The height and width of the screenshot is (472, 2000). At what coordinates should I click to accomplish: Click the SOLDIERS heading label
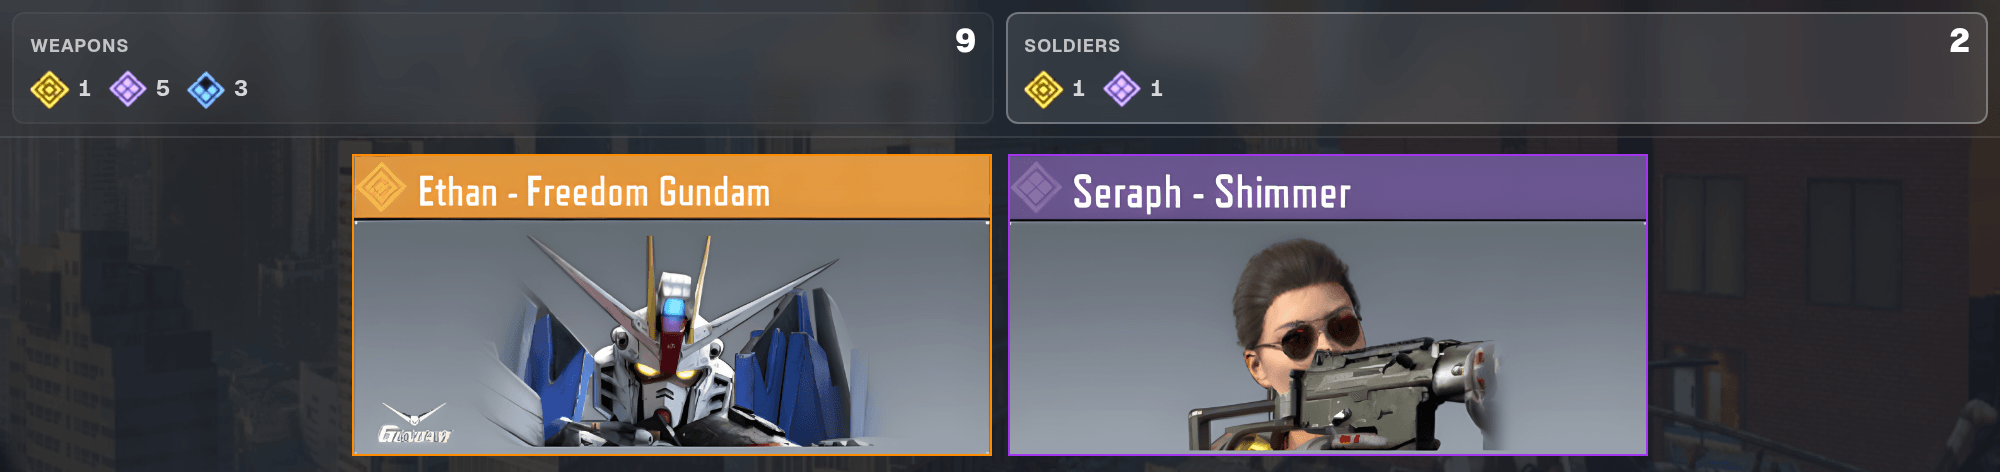click(1072, 46)
